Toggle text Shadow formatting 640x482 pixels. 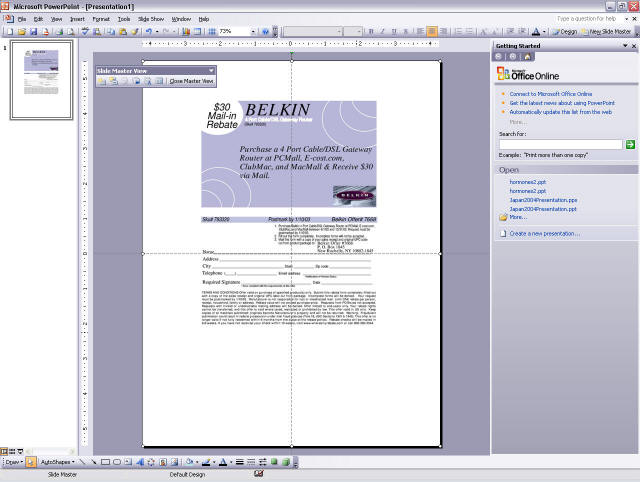[405, 31]
